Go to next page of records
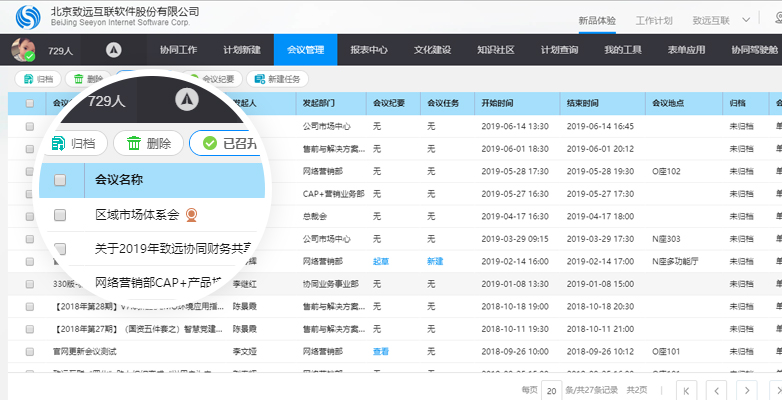 (746, 389)
